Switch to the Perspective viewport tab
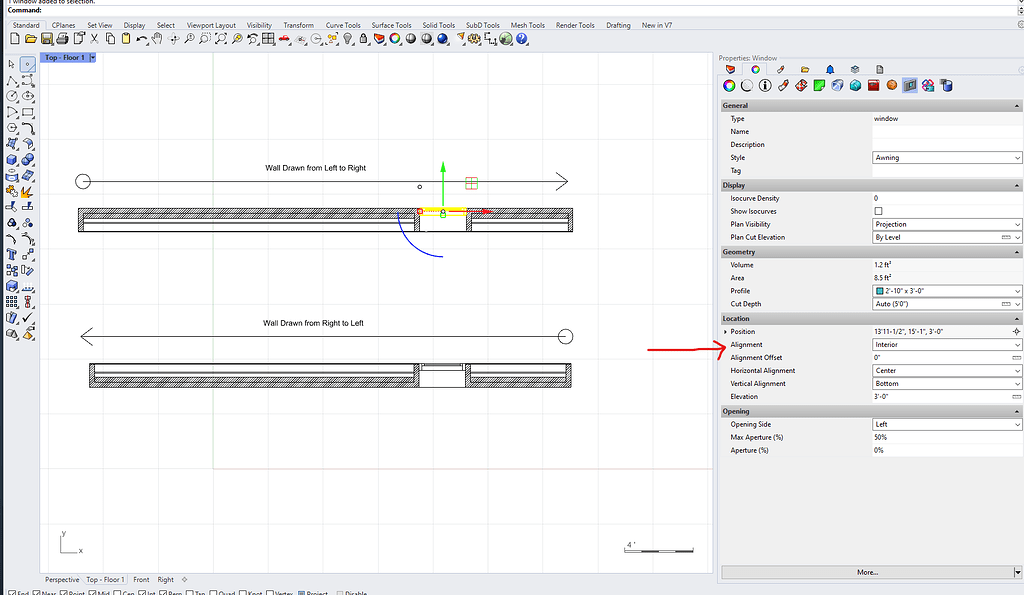Screen dimensions: 1024x595 coord(62,579)
